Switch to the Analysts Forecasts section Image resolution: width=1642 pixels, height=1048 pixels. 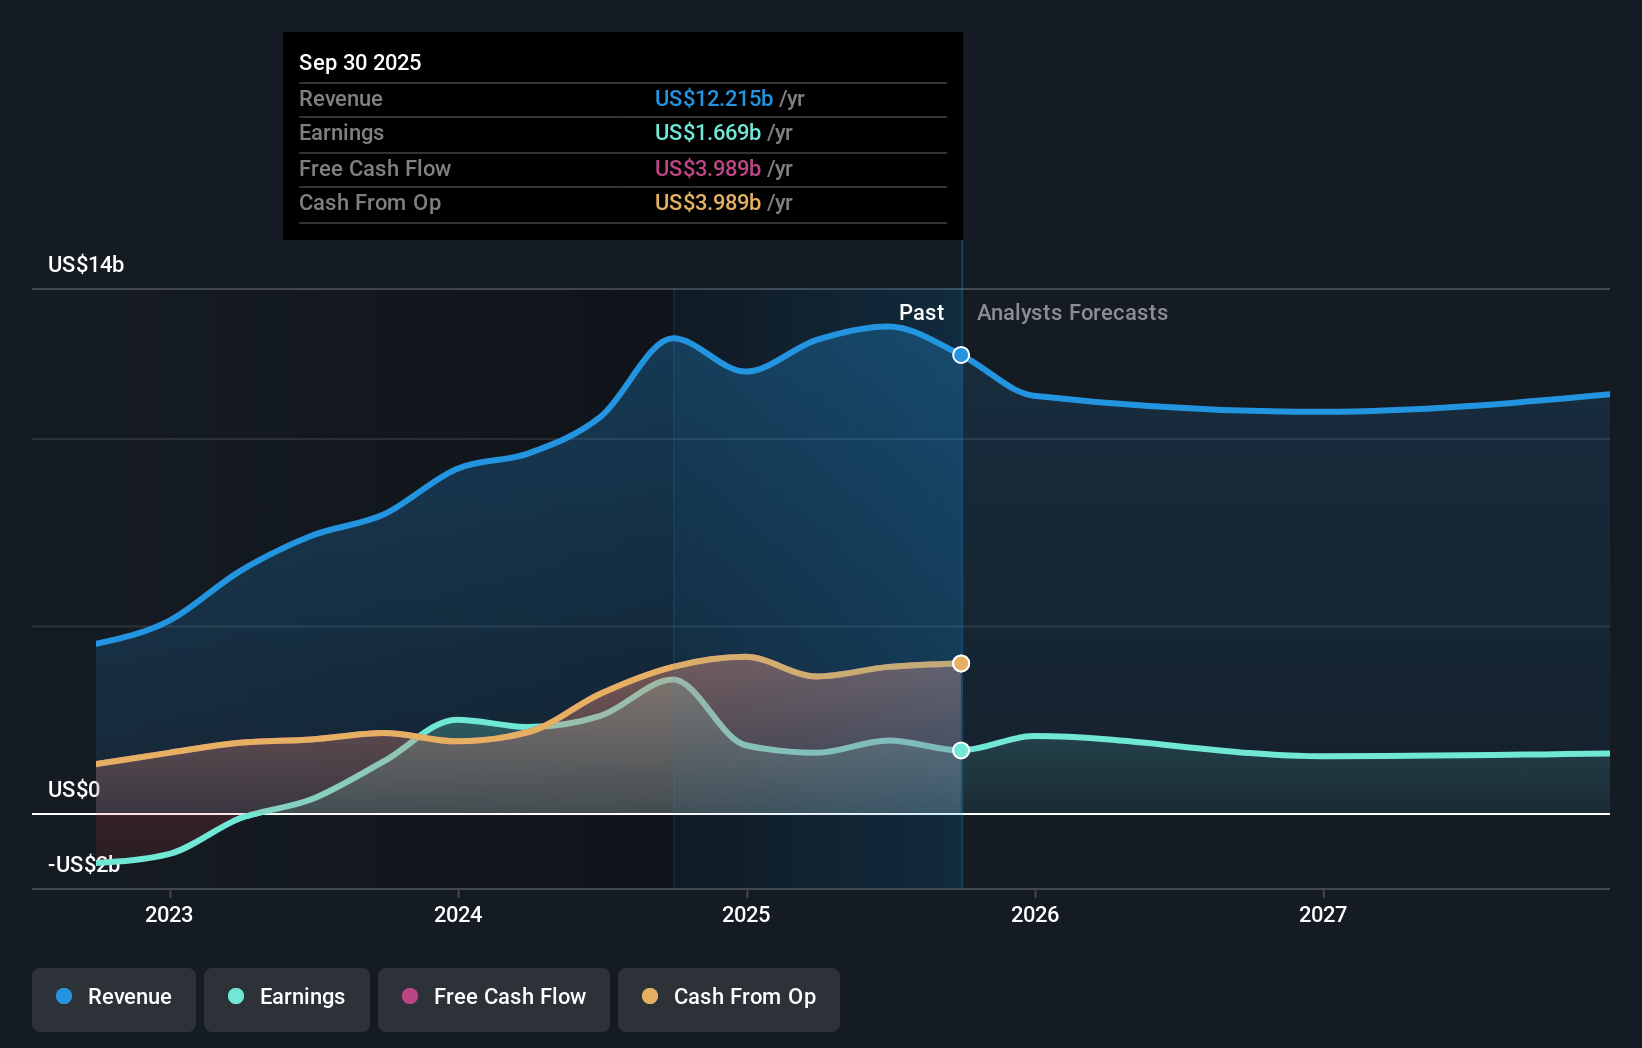point(1072,312)
